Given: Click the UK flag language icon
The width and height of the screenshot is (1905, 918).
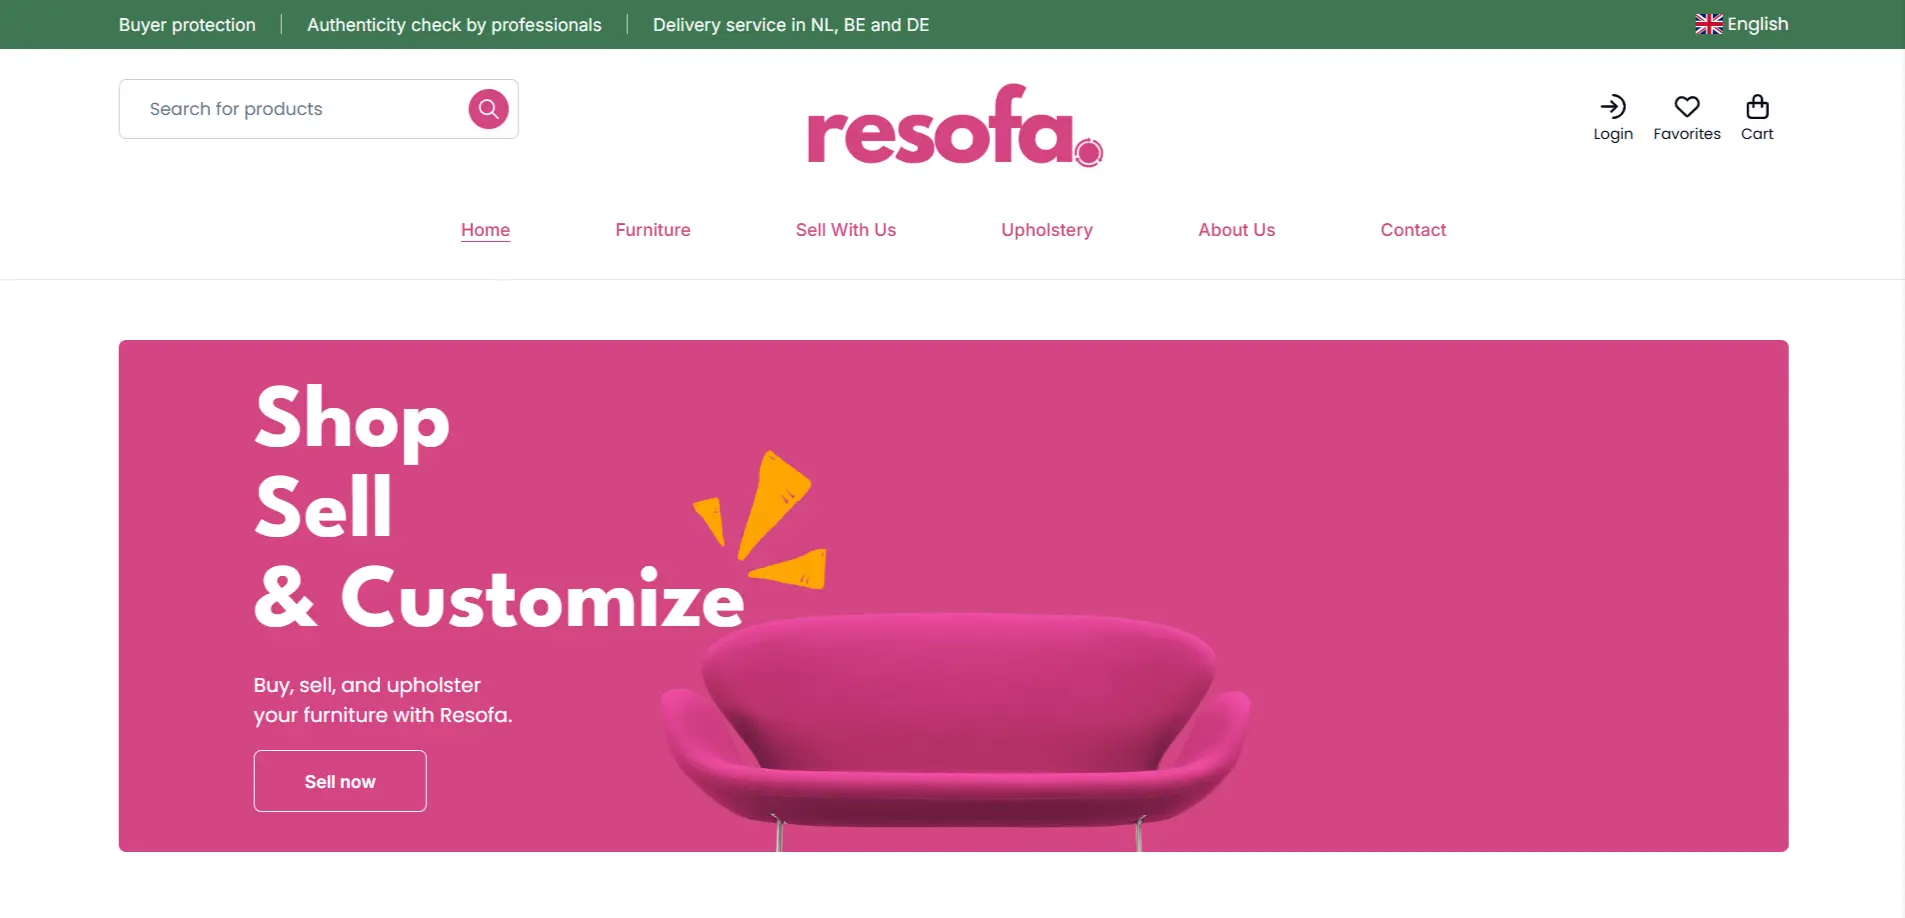Looking at the screenshot, I should point(1709,24).
